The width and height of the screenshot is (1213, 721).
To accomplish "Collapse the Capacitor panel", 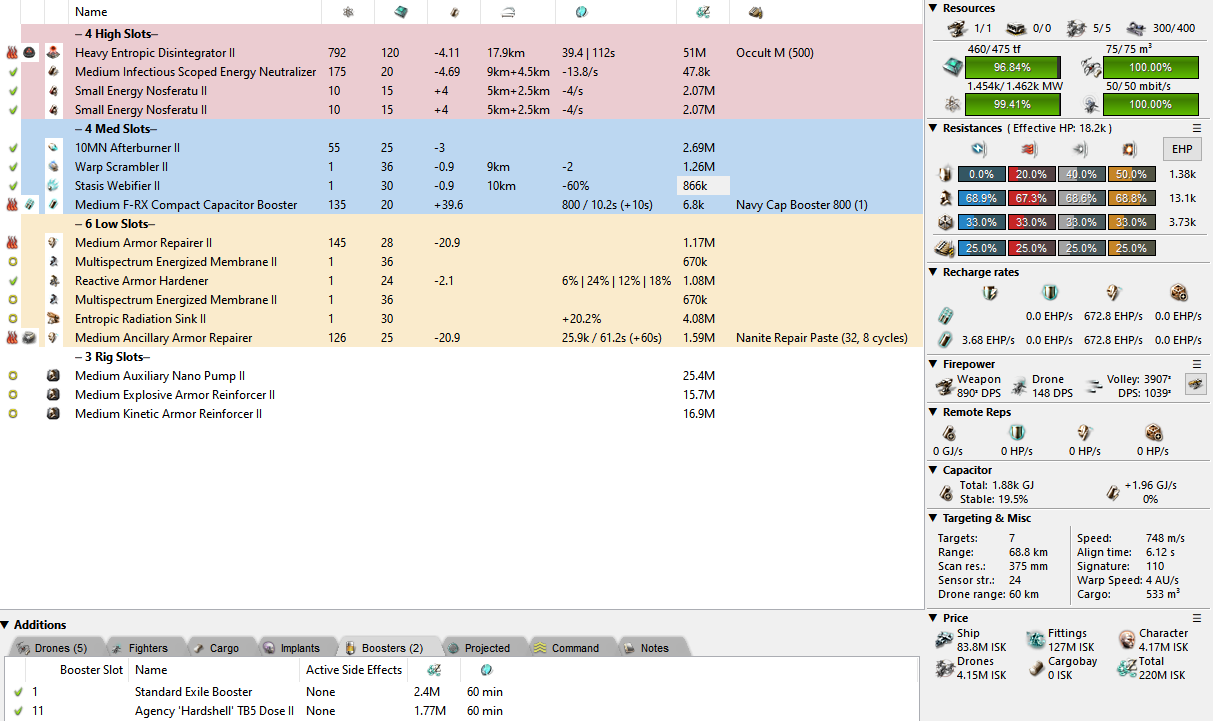I will click(934, 470).
